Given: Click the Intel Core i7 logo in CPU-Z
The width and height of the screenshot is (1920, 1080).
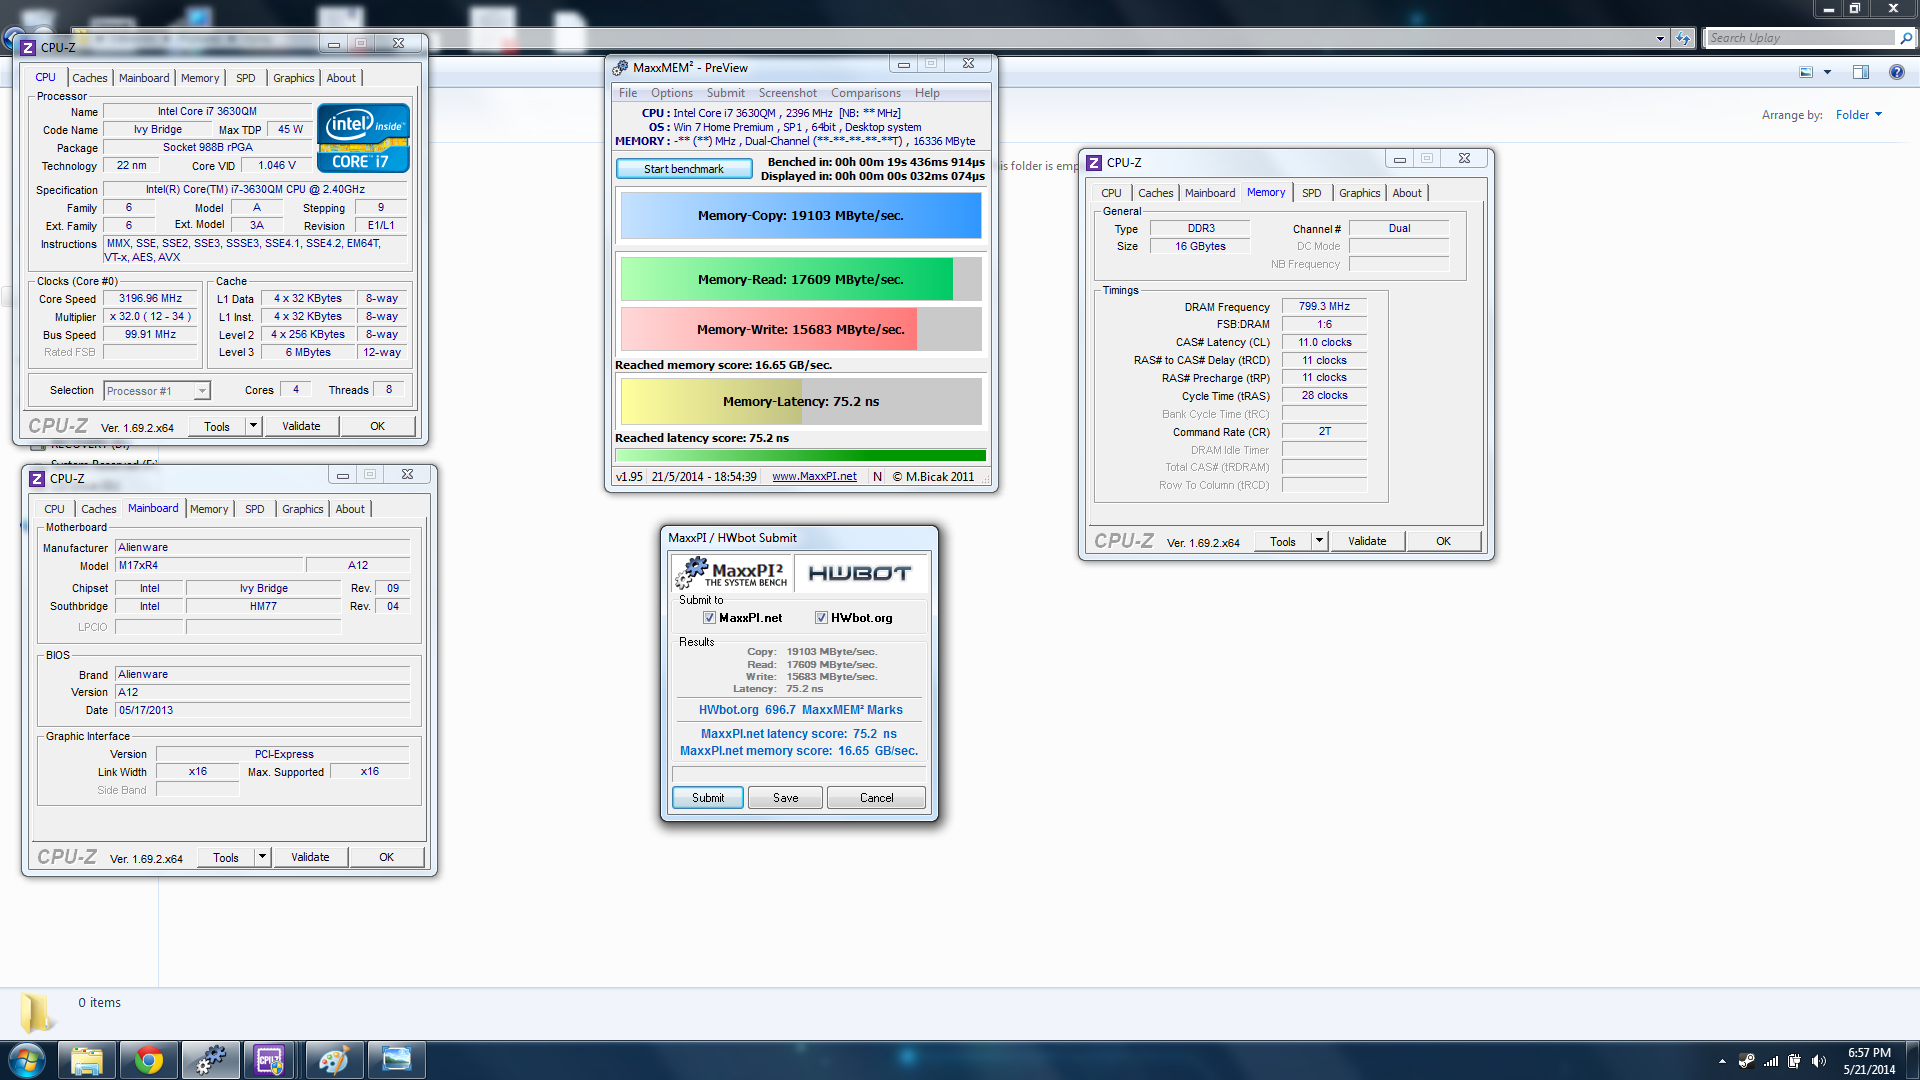Looking at the screenshot, I should pos(363,138).
